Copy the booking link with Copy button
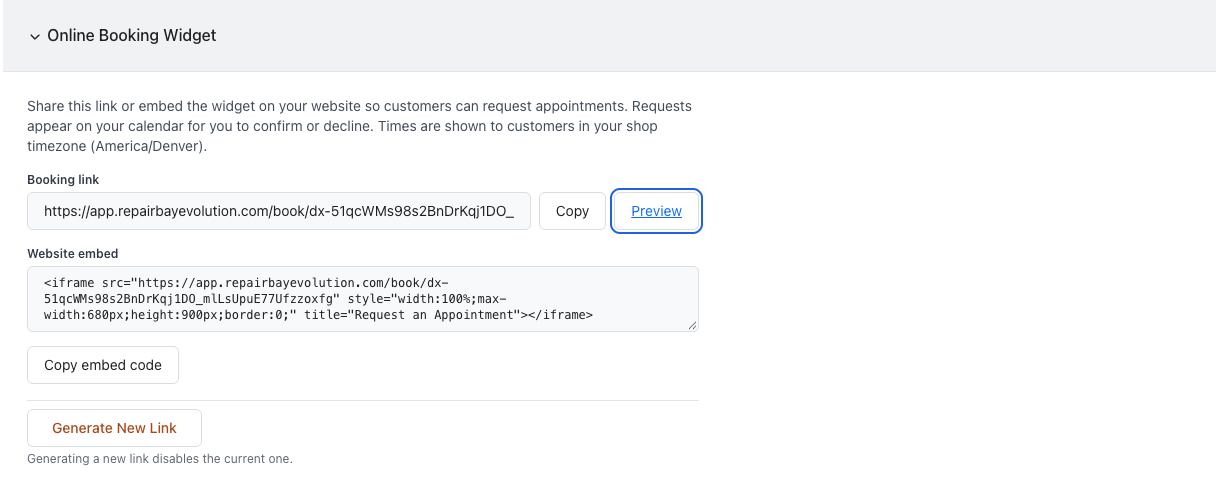The width and height of the screenshot is (1216, 492). click(572, 211)
